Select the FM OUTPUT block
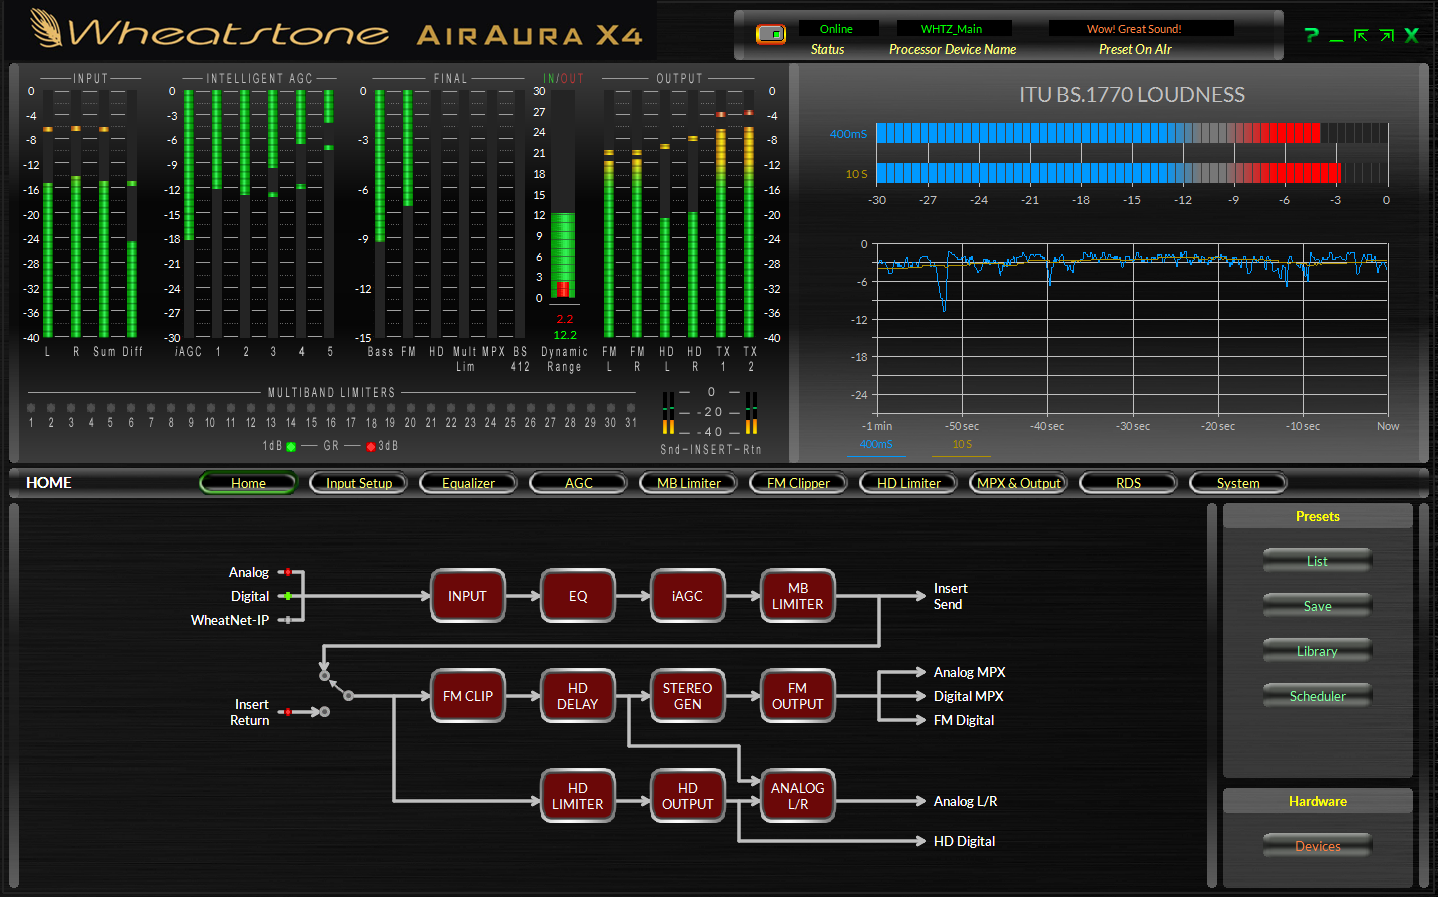Image resolution: width=1438 pixels, height=897 pixels. [797, 695]
